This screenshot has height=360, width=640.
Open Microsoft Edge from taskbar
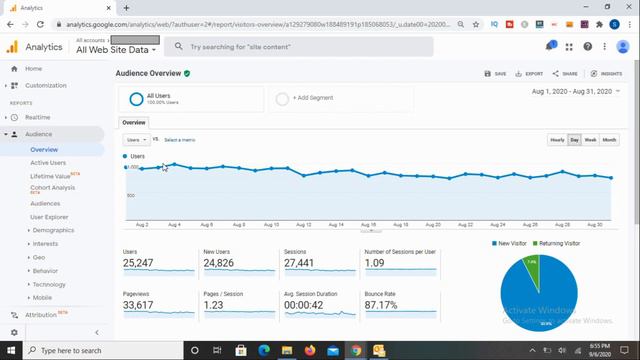(x=264, y=350)
